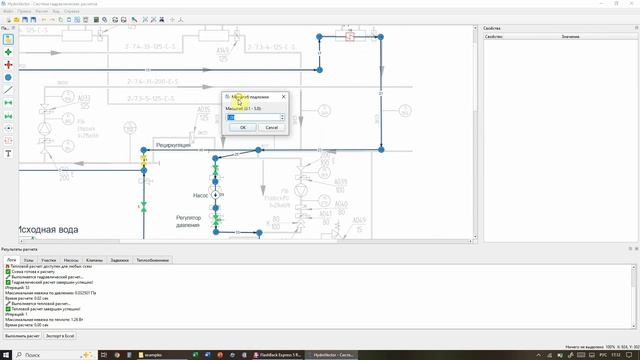Click the Регулятор давления label

pyautogui.click(x=189, y=221)
